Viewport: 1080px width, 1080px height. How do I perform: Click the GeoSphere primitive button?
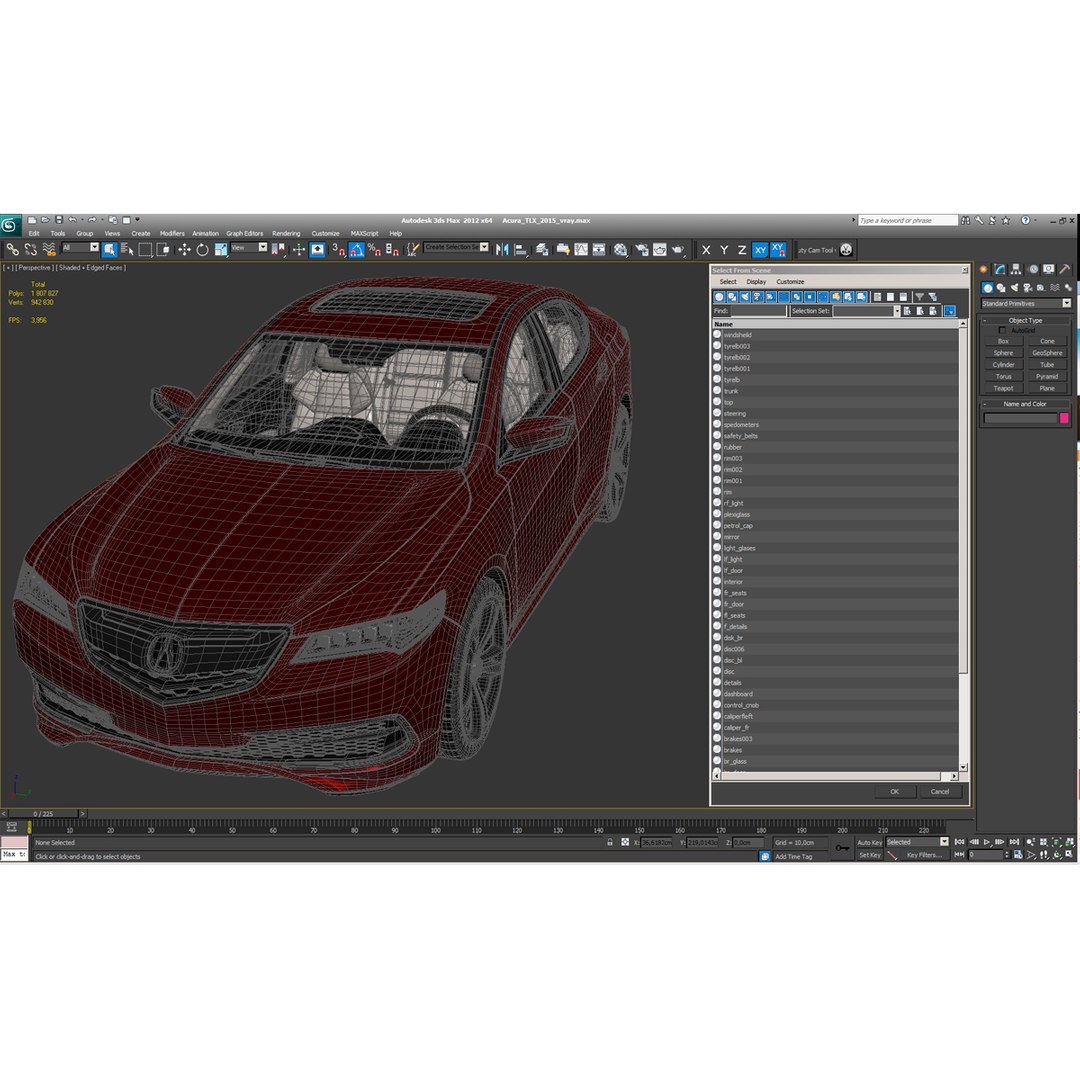[1047, 353]
